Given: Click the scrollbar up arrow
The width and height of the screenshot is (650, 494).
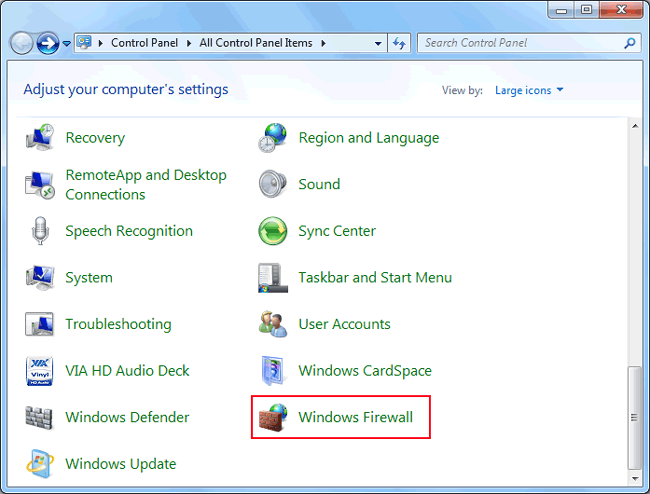Looking at the screenshot, I should 635,126.
